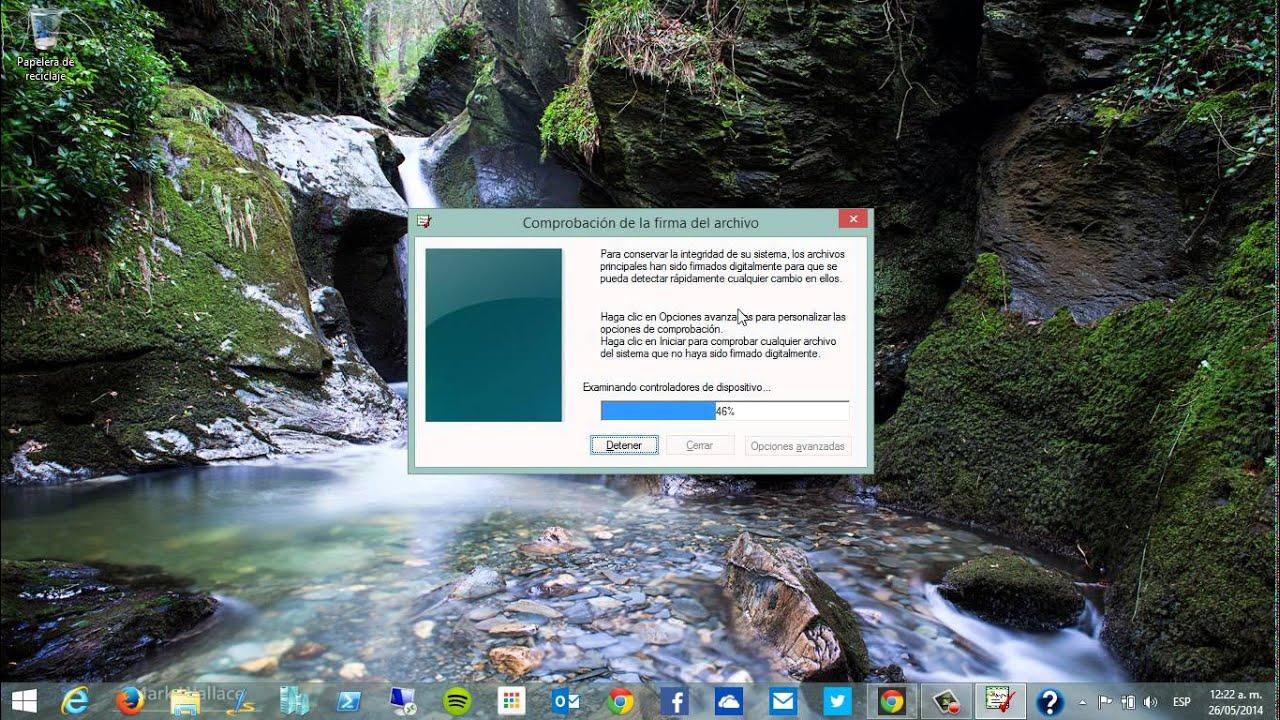Screen dimensions: 1280x720
Task: Expand hidden icons in the system tray
Action: tap(1083, 700)
